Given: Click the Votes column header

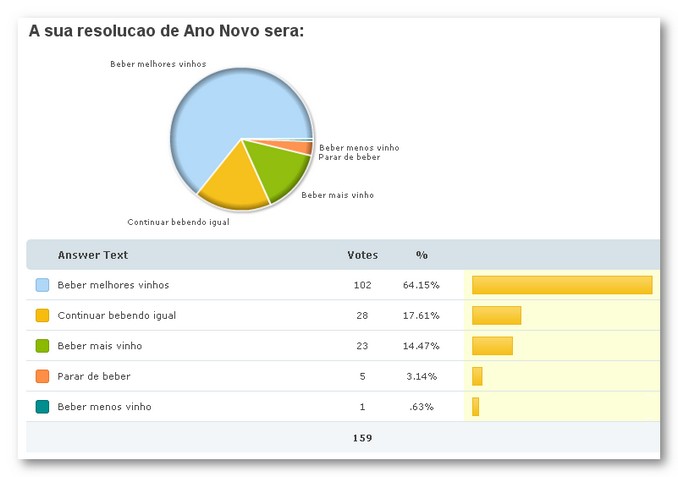Looking at the screenshot, I should click(x=362, y=255).
